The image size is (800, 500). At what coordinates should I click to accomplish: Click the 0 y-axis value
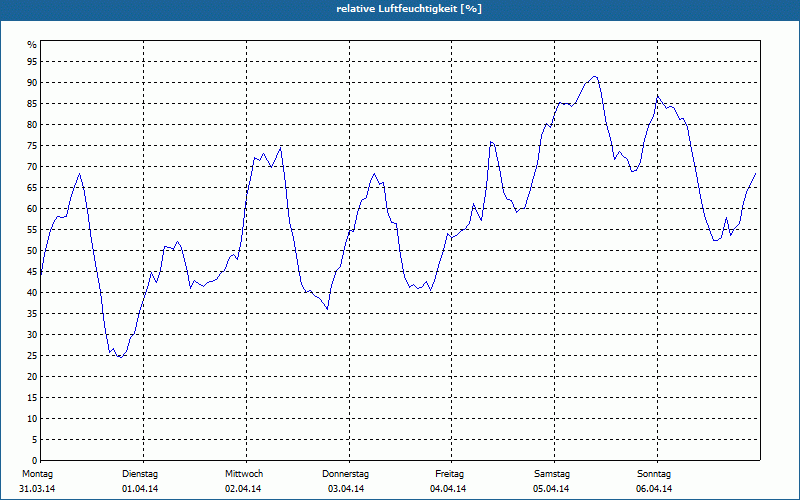coord(34,461)
